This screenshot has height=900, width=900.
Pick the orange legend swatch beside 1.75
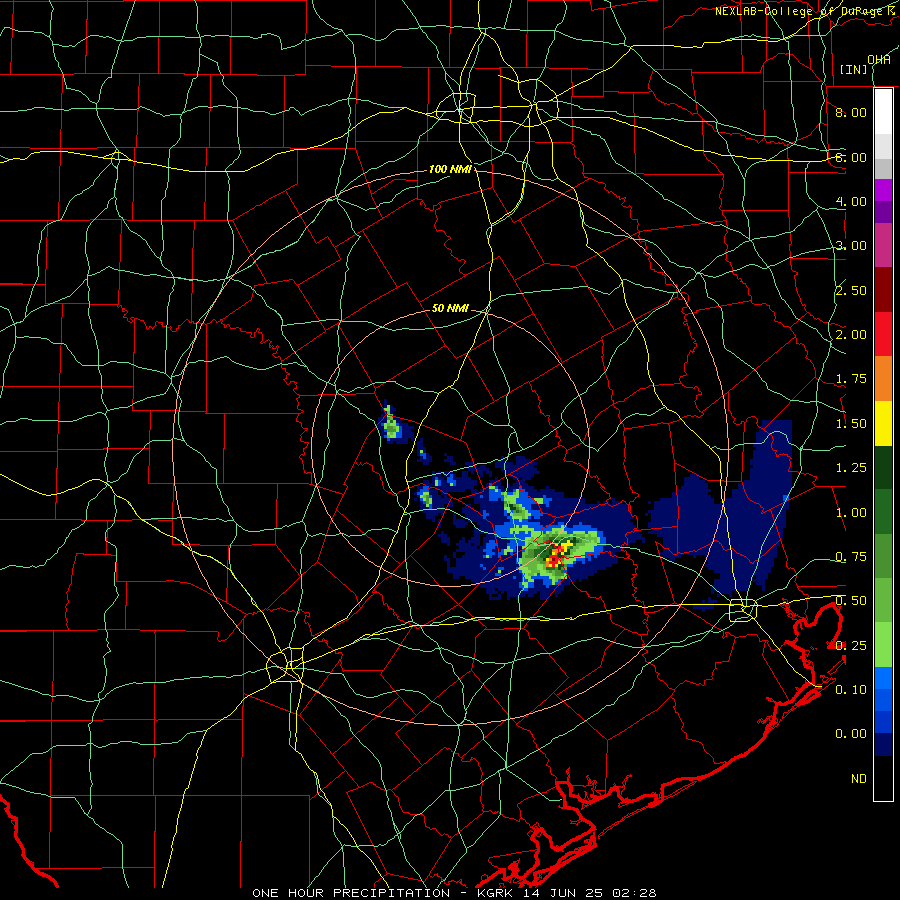coord(883,378)
